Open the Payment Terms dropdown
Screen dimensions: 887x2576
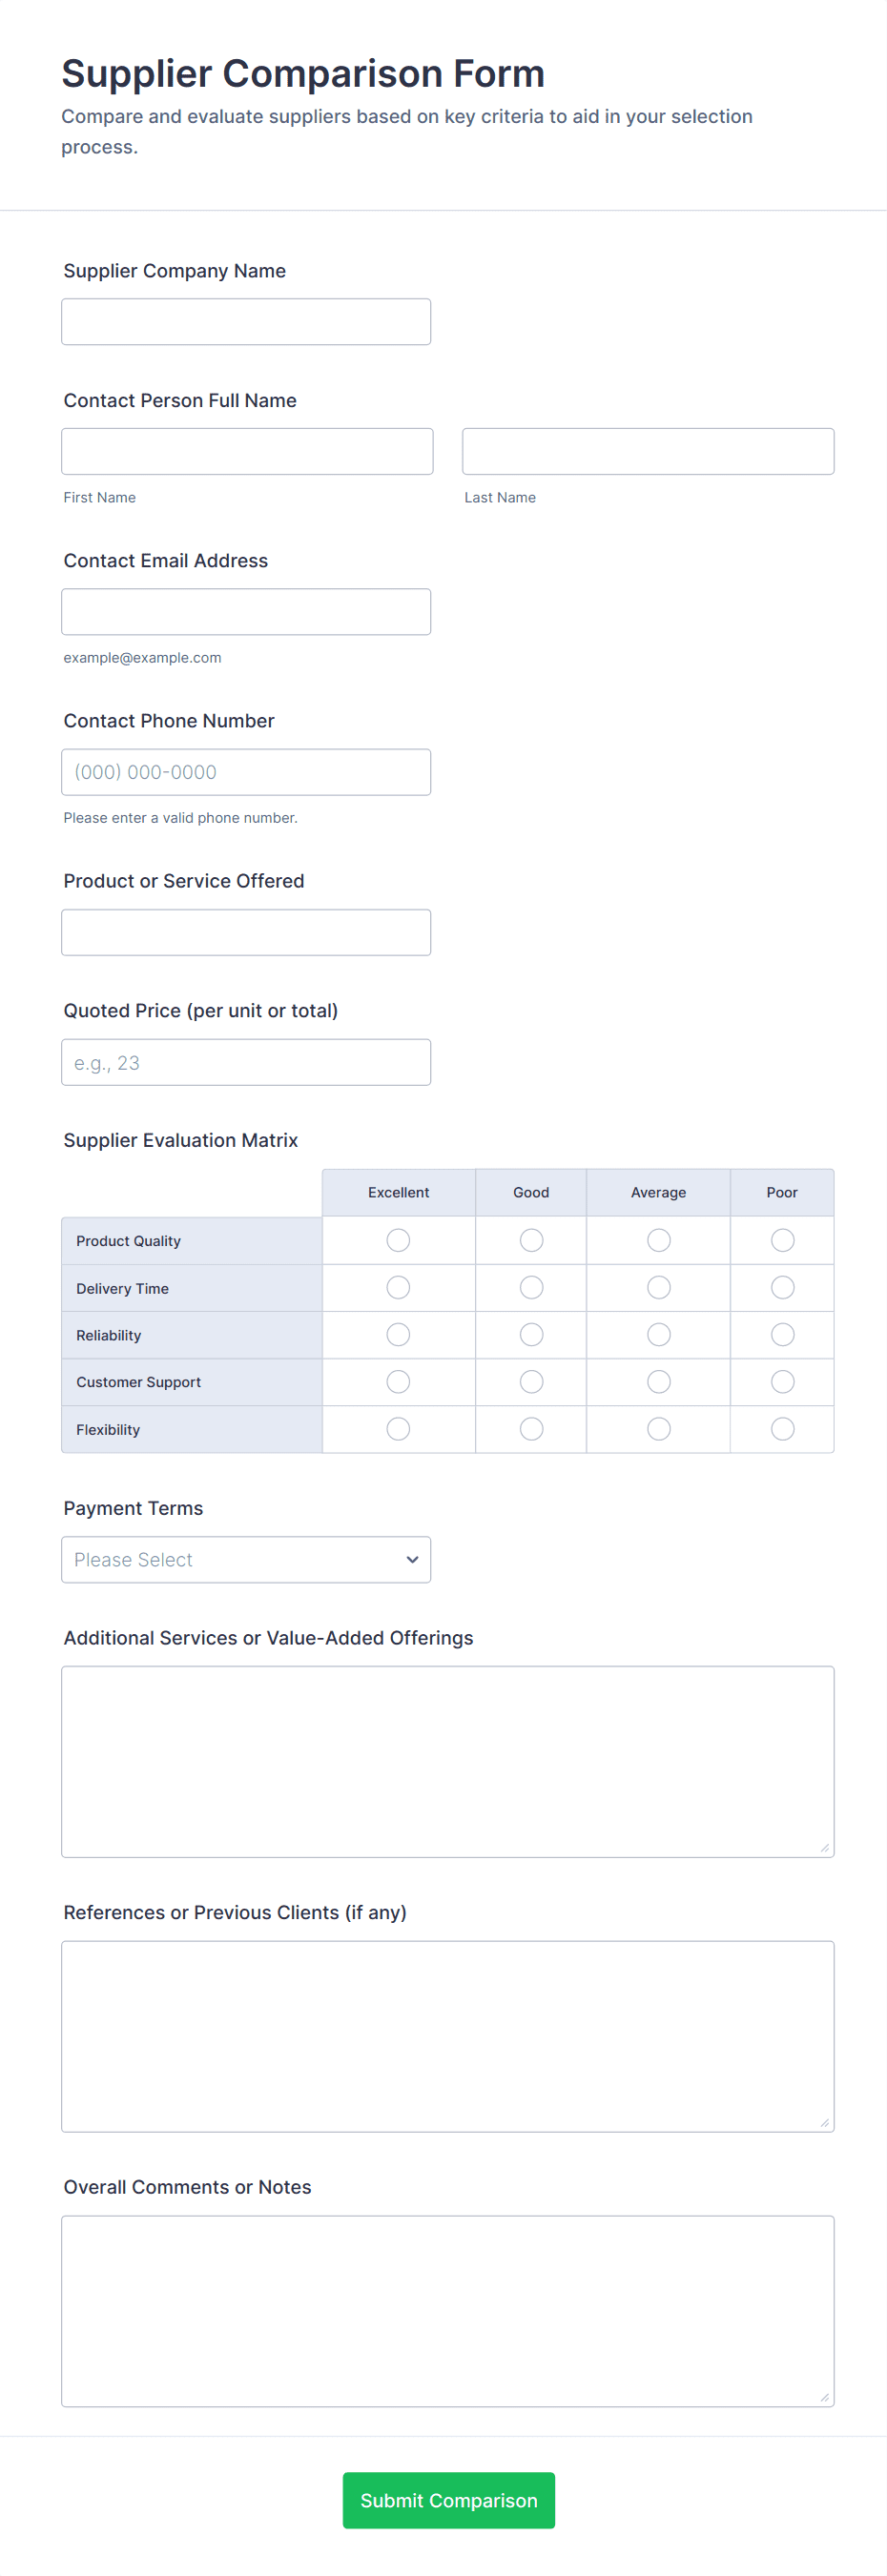tap(246, 1559)
